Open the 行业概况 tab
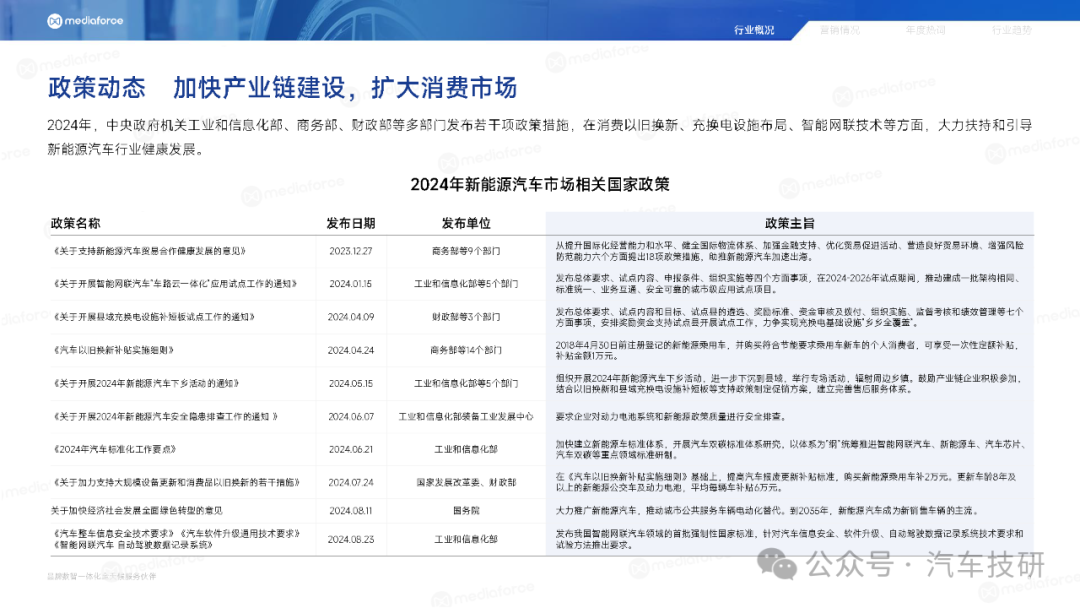The height and width of the screenshot is (608, 1080). click(754, 30)
